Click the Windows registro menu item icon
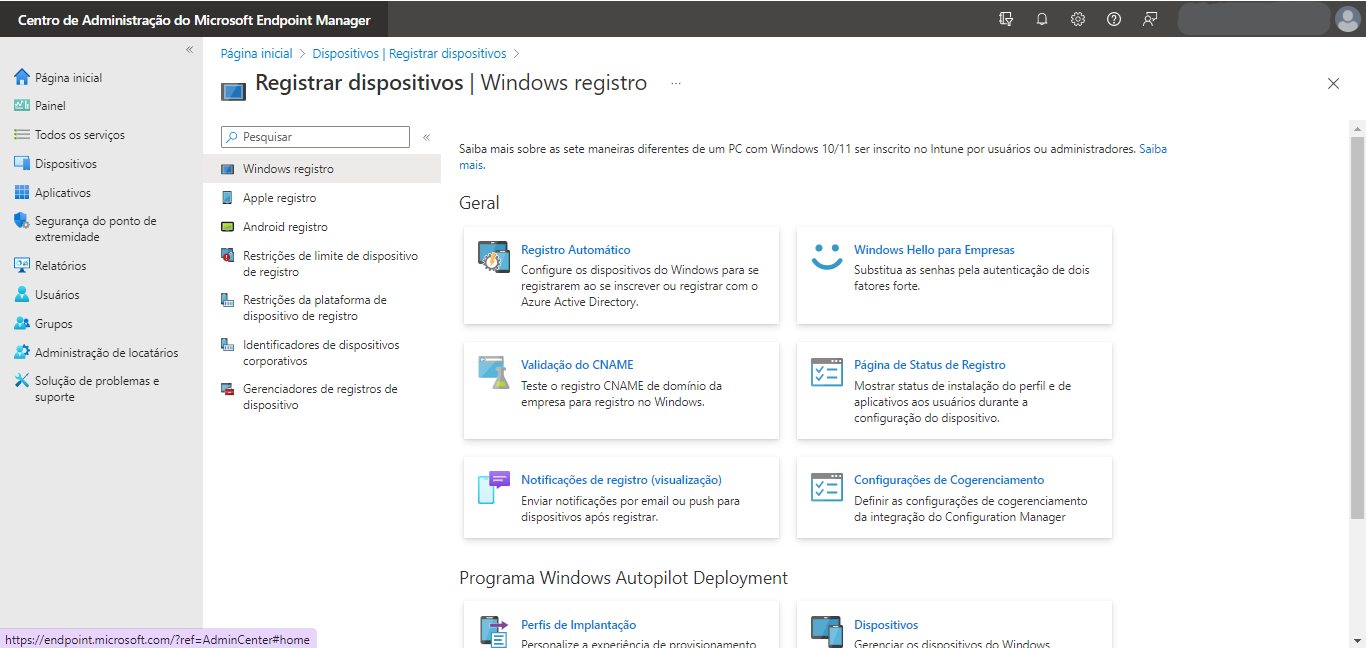 click(x=226, y=169)
